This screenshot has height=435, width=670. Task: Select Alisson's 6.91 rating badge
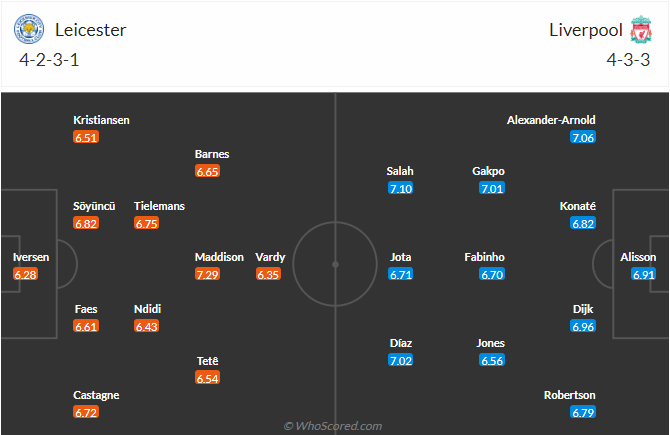(644, 274)
